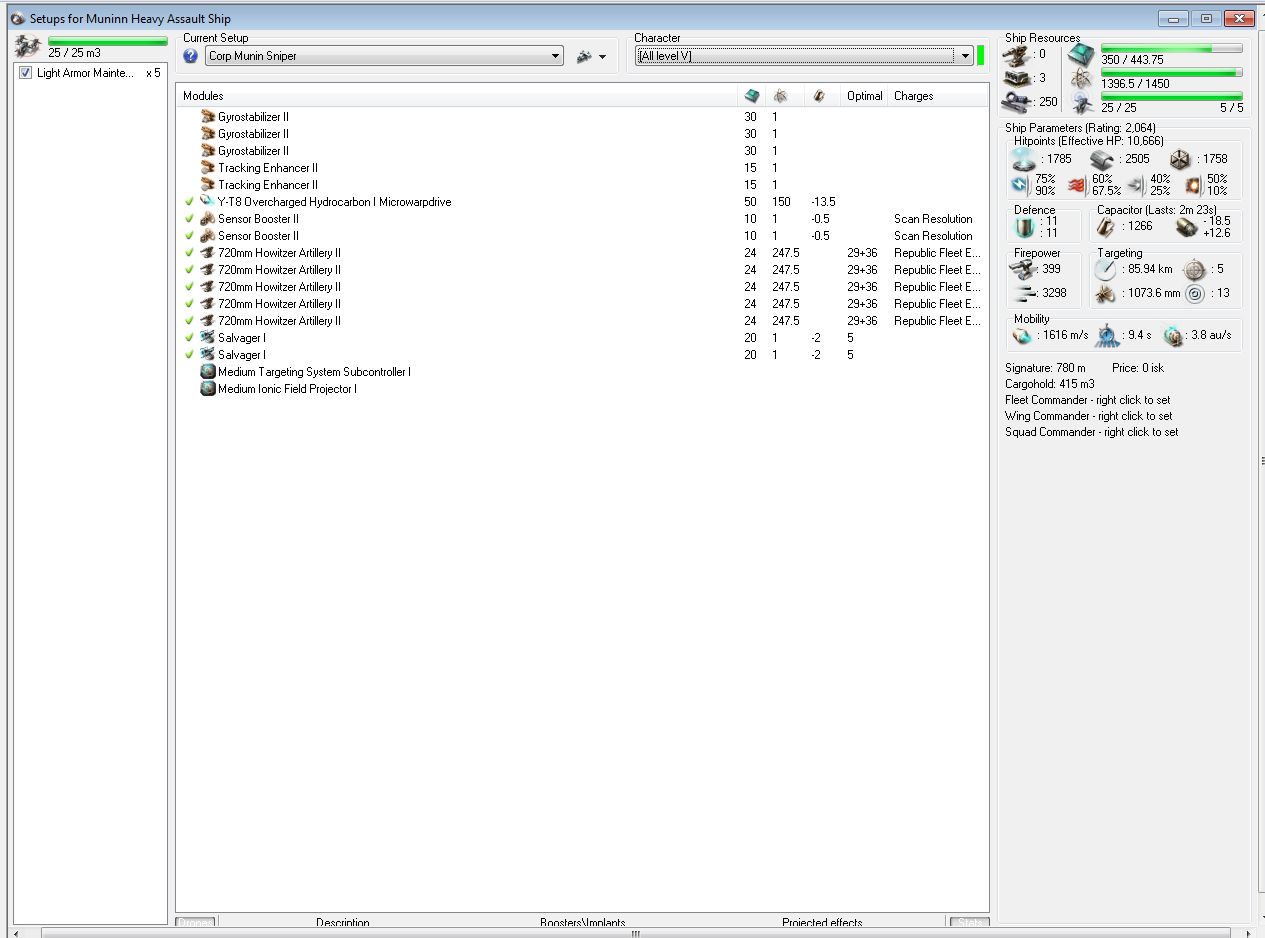Switch to the Projected effects tab

(822, 922)
